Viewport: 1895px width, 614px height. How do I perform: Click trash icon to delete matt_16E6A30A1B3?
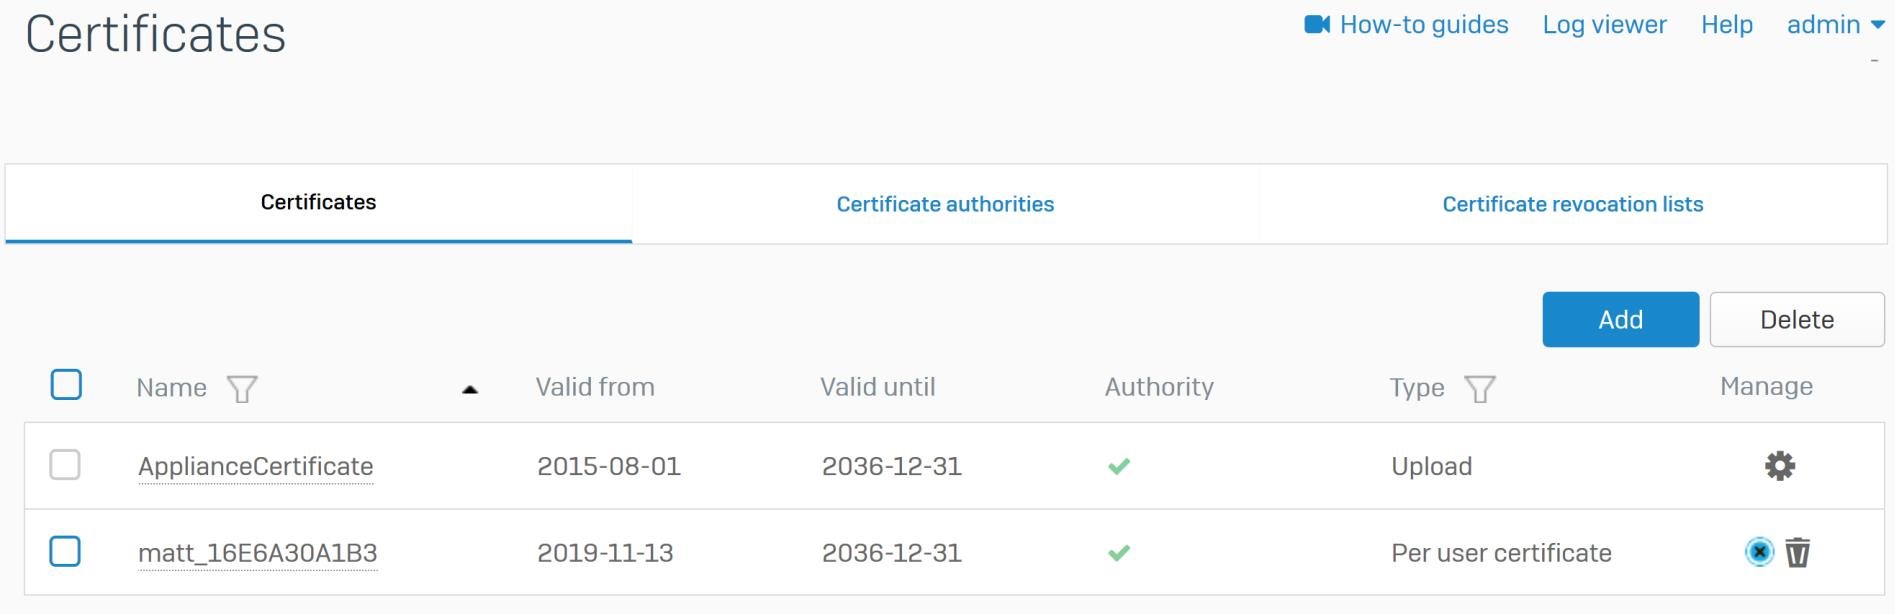[x=1798, y=552]
